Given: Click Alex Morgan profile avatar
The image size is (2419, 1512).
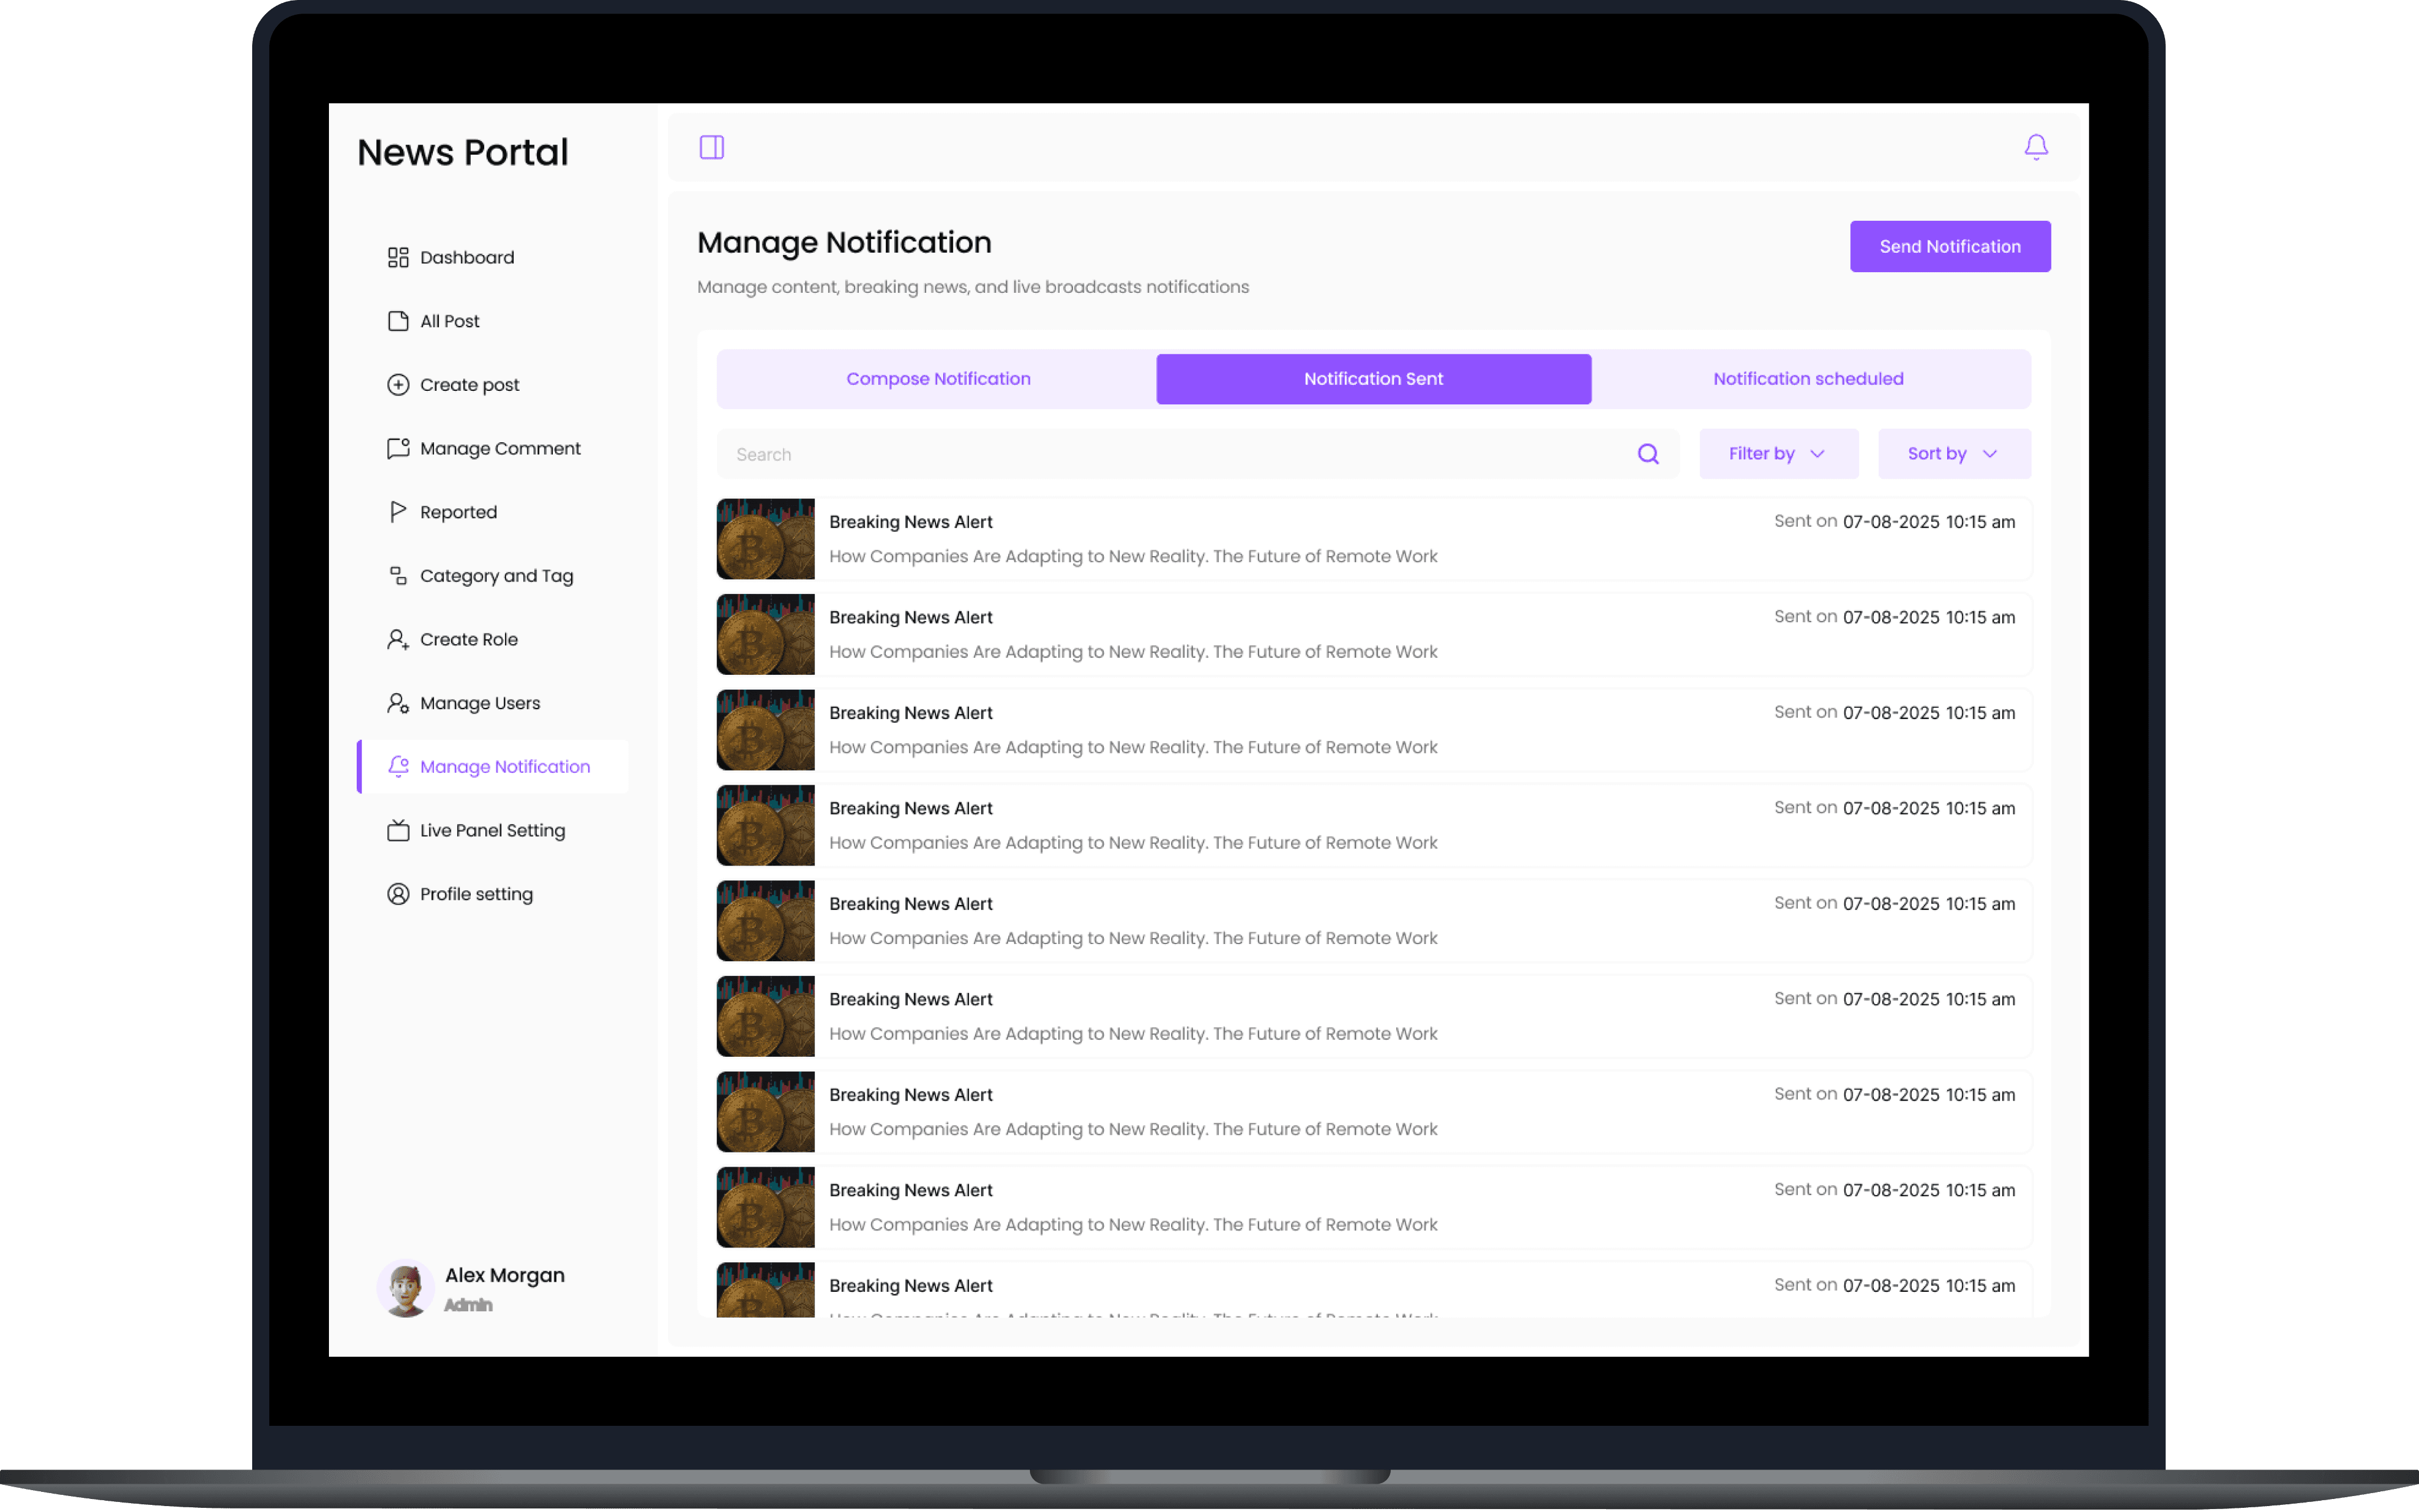Looking at the screenshot, I should (x=405, y=1288).
